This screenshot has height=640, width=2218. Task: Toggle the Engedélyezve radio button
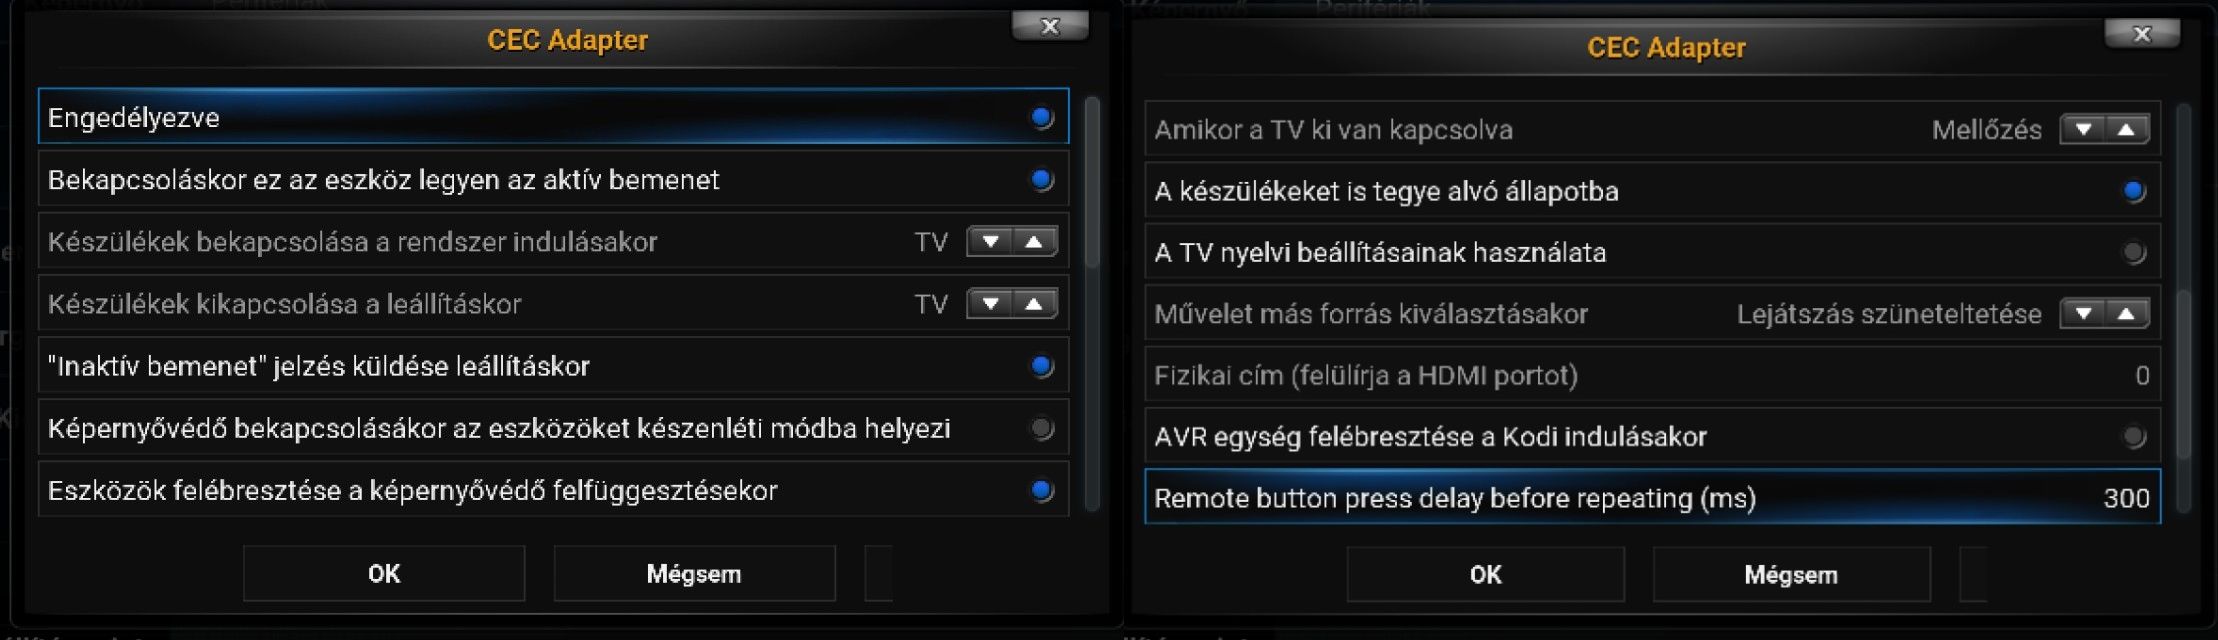pyautogui.click(x=1042, y=118)
